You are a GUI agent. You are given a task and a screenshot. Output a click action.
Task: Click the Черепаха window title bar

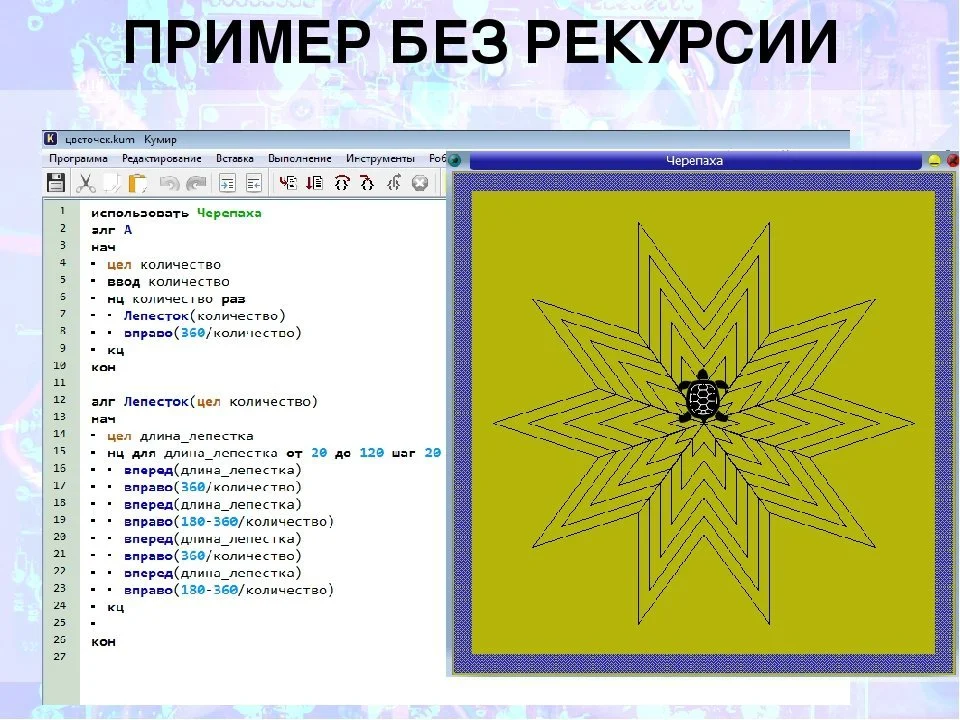pos(695,160)
